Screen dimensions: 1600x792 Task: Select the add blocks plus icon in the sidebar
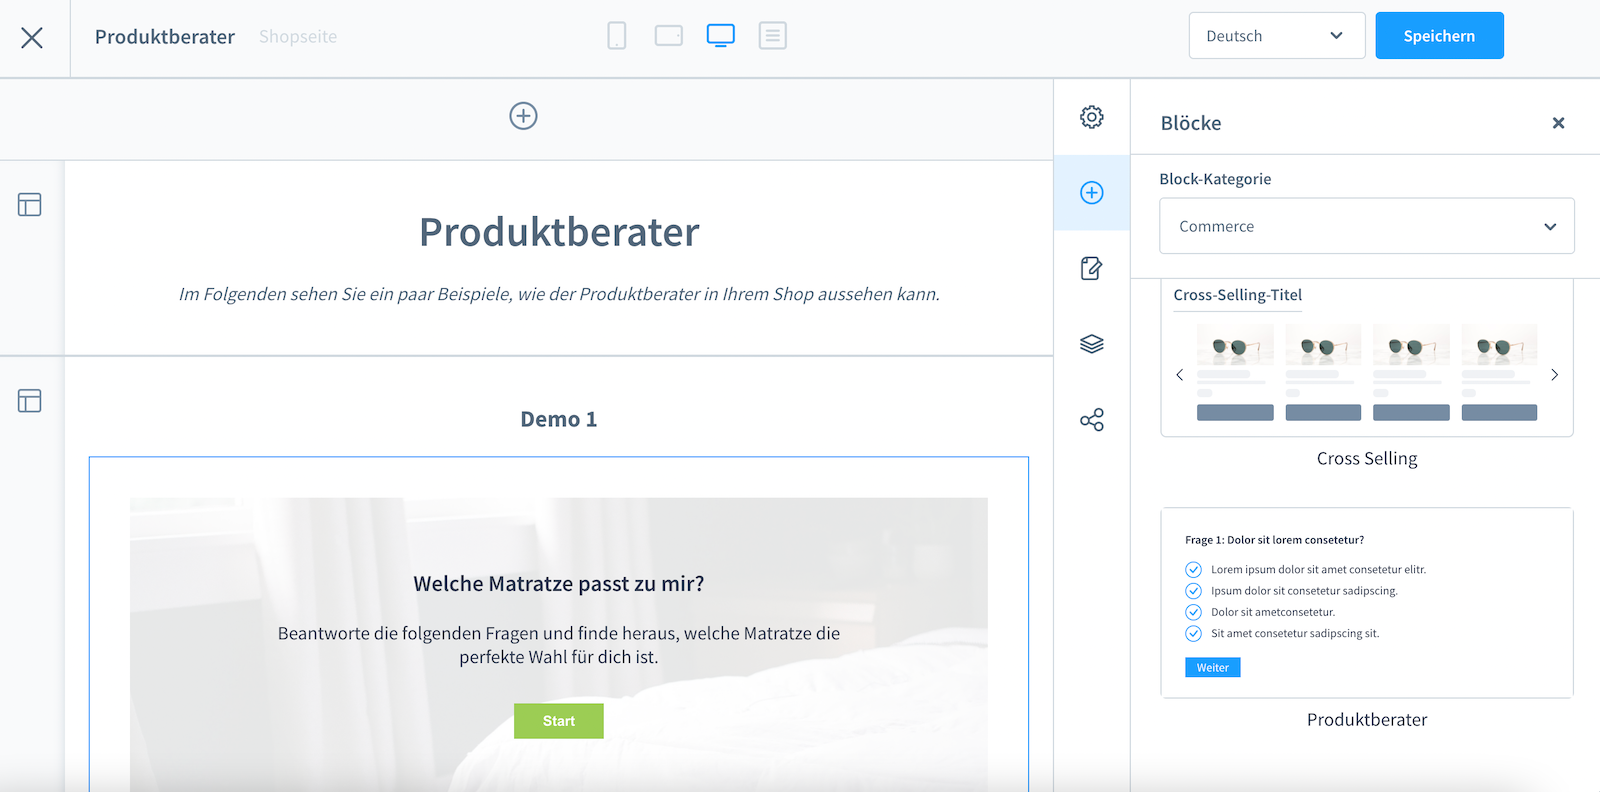[1092, 193]
